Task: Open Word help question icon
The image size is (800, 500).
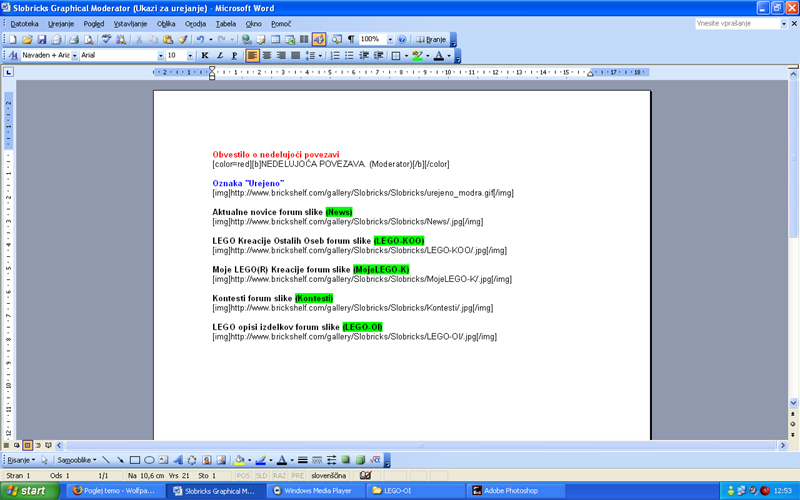Action: pos(402,39)
